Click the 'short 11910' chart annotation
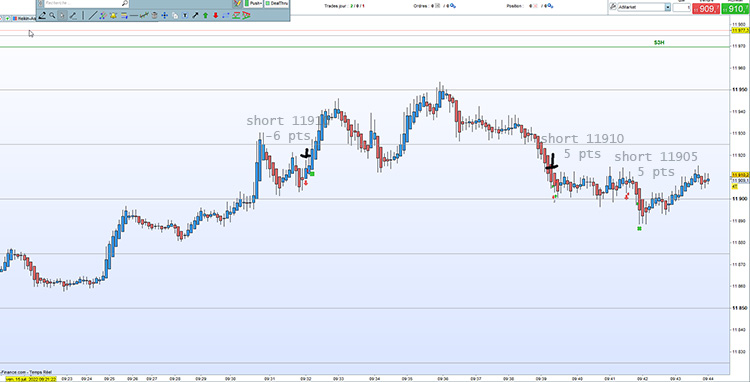Screen dimensions: 750x382 tap(582, 139)
